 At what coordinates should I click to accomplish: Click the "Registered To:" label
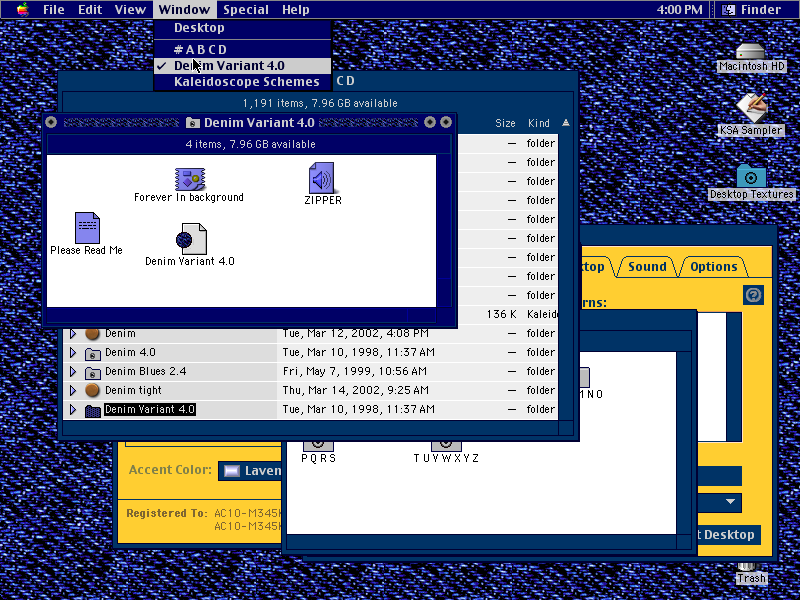click(167, 513)
